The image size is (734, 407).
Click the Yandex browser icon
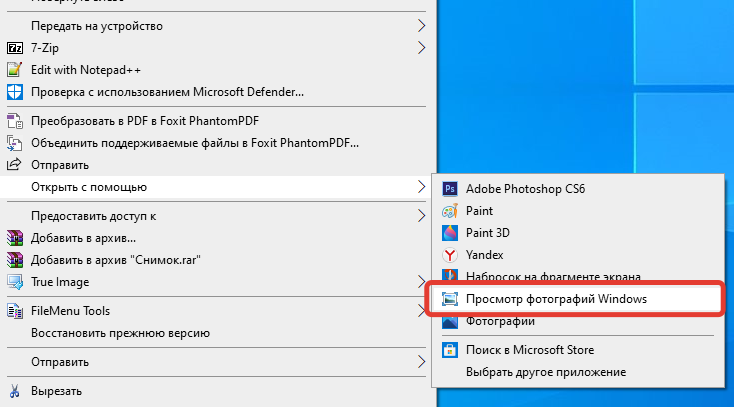pyautogui.click(x=450, y=255)
